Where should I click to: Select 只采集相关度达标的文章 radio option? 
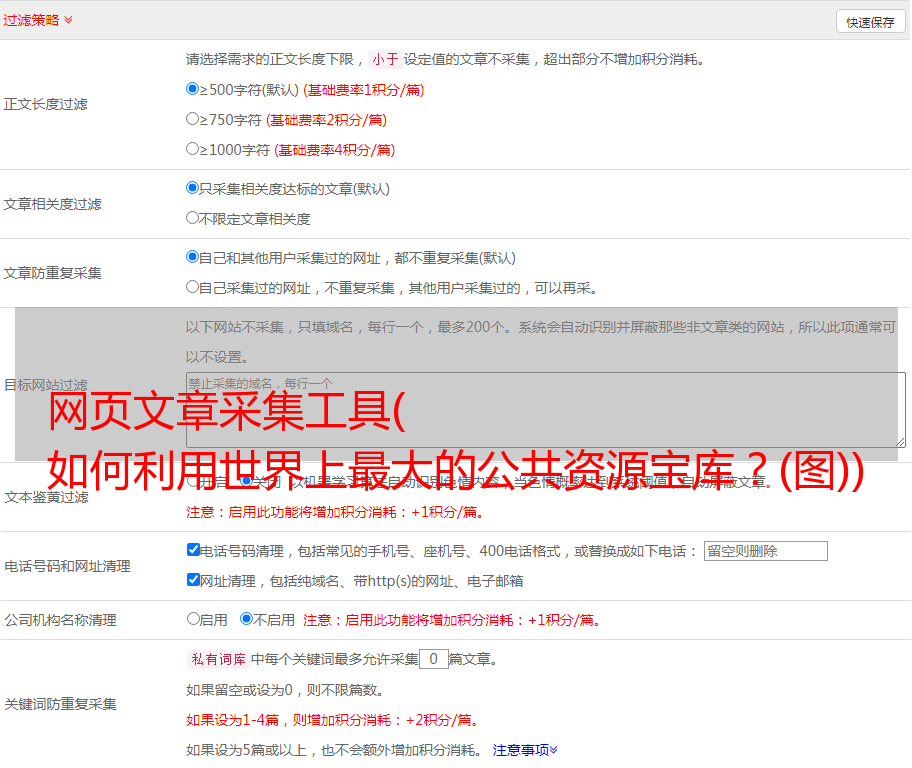pyautogui.click(x=193, y=188)
